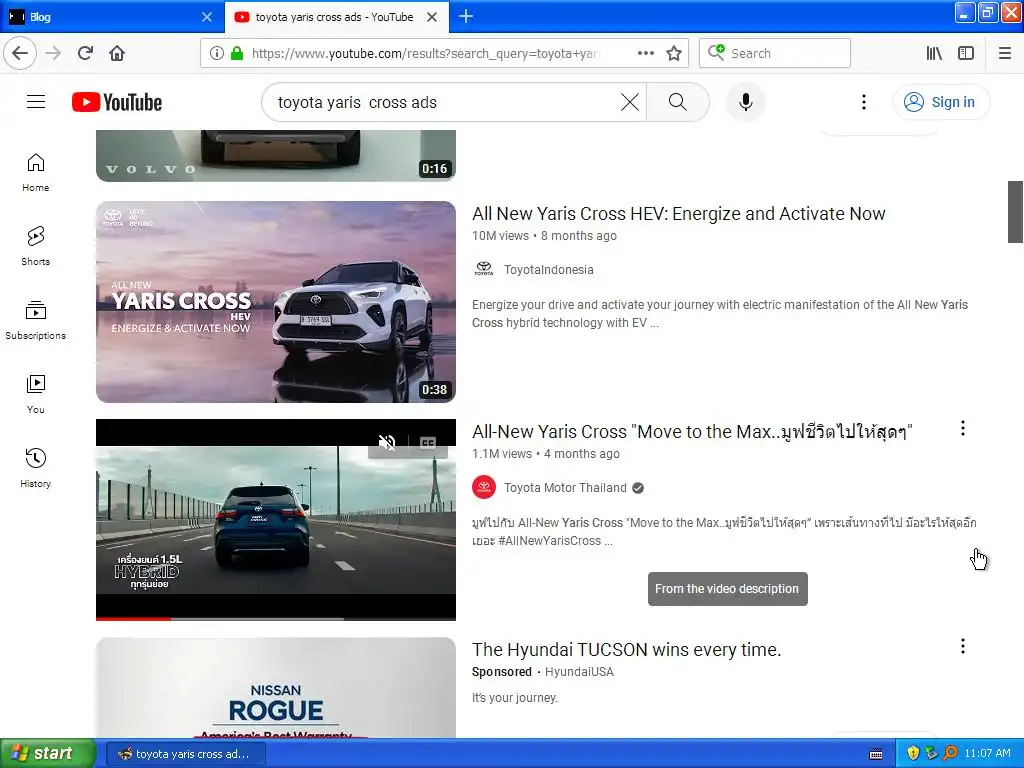Click the secure connection padlock

(237, 53)
